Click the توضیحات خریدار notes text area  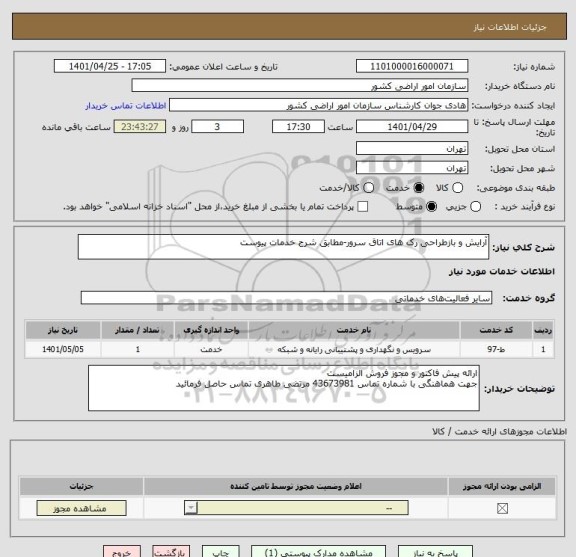(284, 388)
